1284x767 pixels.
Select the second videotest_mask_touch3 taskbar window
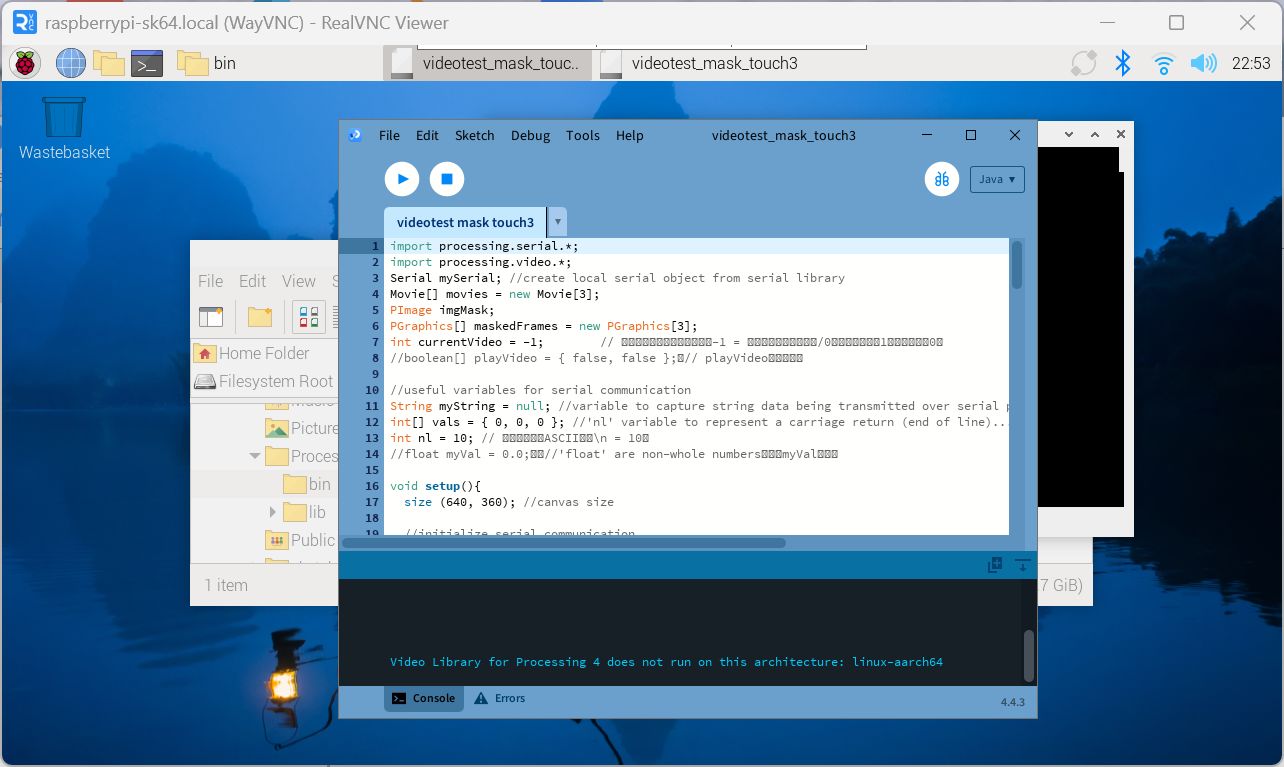pyautogui.click(x=700, y=63)
